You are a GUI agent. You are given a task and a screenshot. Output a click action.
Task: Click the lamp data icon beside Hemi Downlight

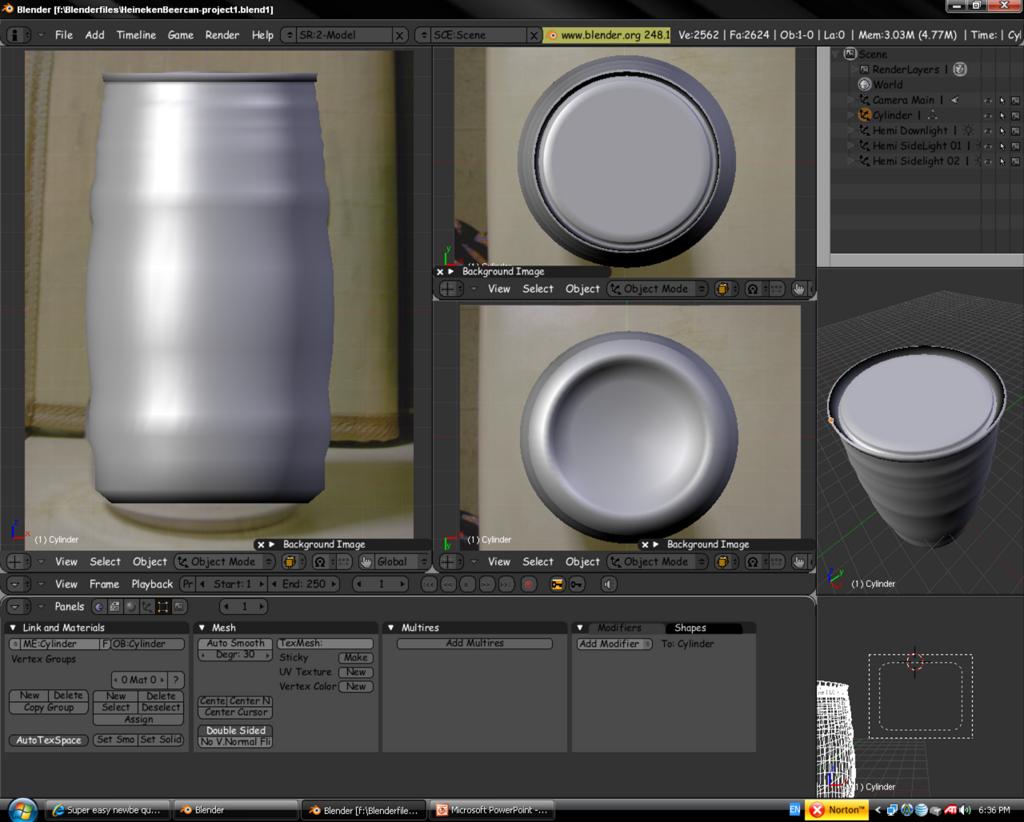(968, 131)
